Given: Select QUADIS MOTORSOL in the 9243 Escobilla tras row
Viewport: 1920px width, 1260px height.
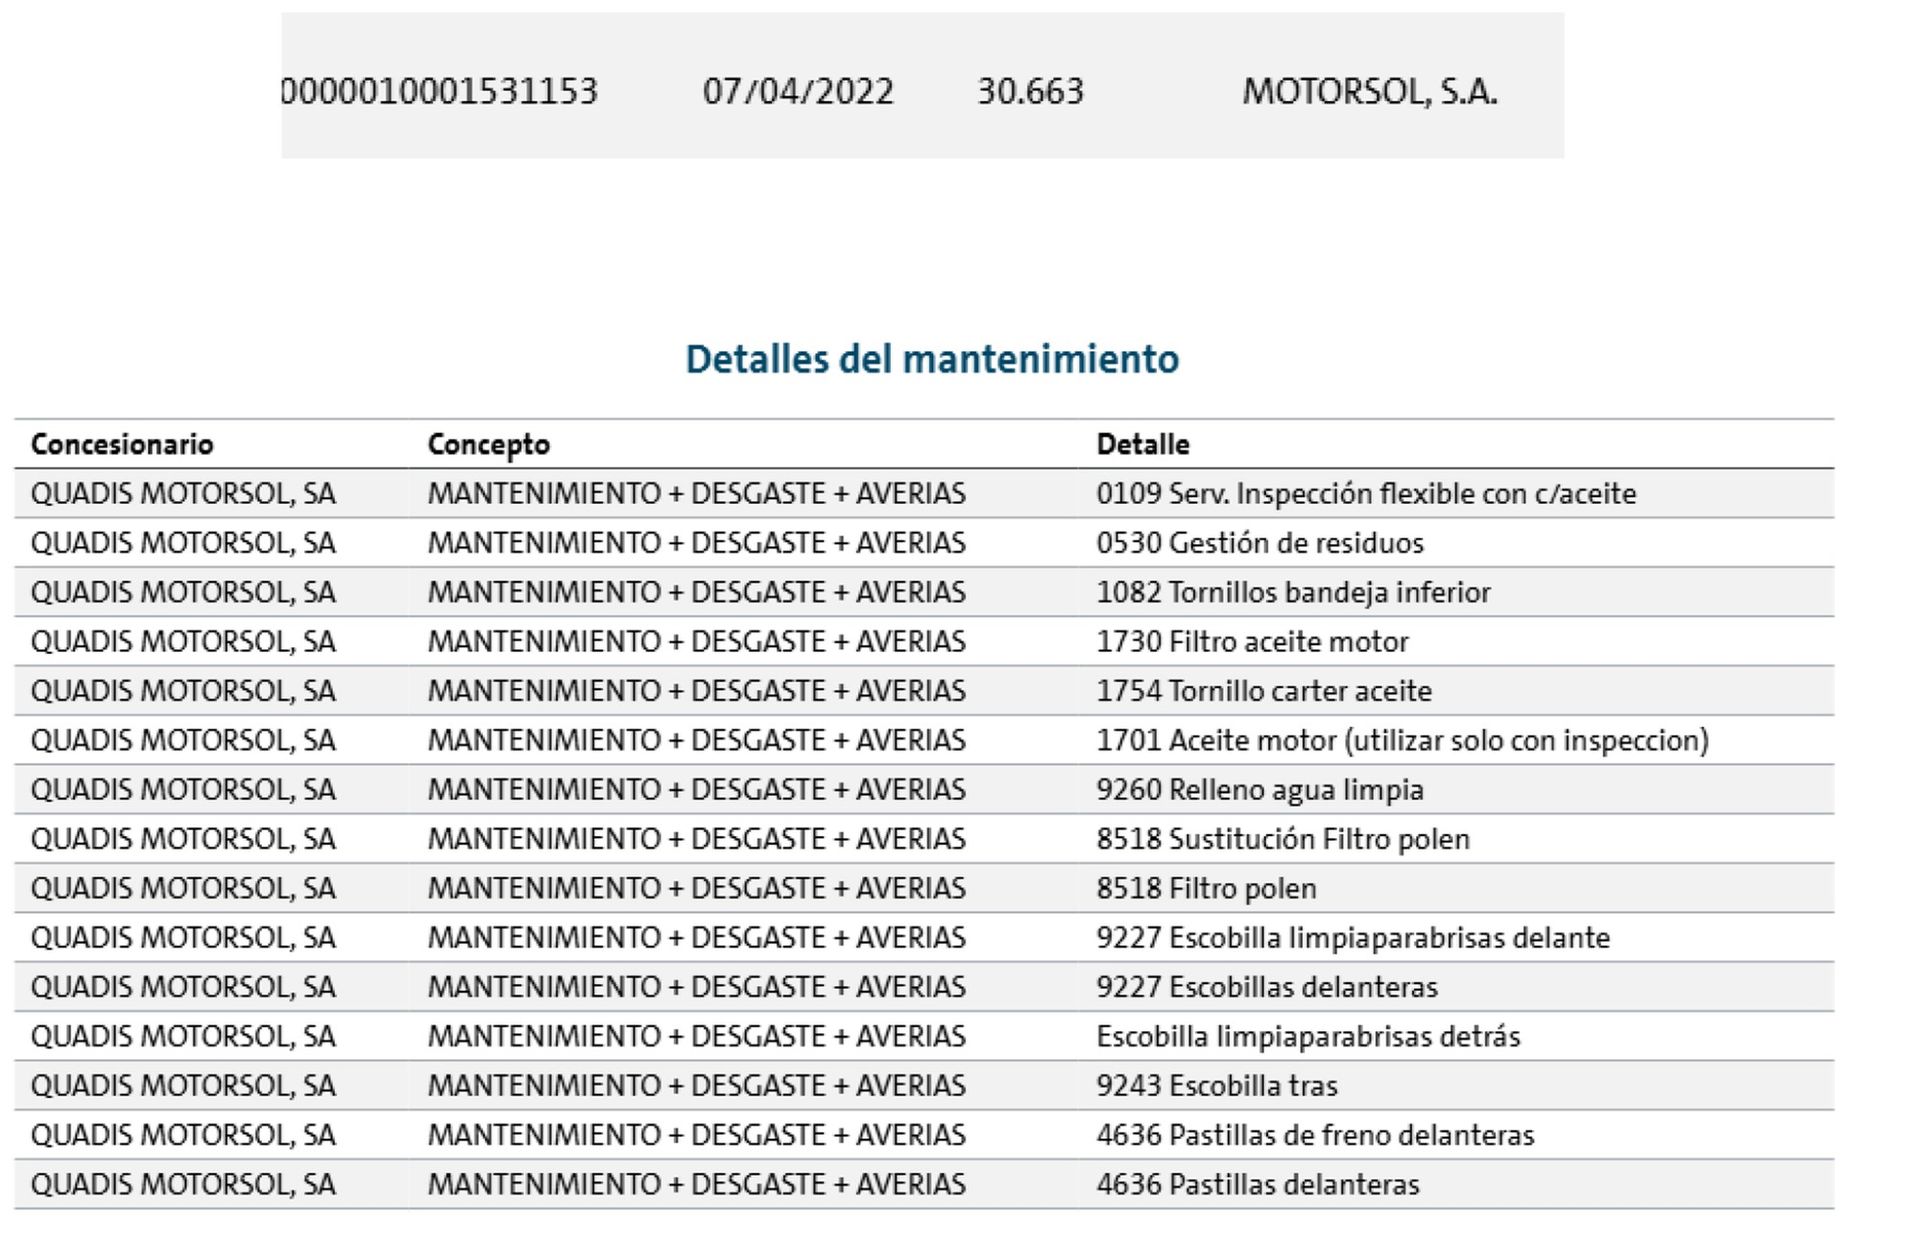Looking at the screenshot, I should (x=183, y=1086).
